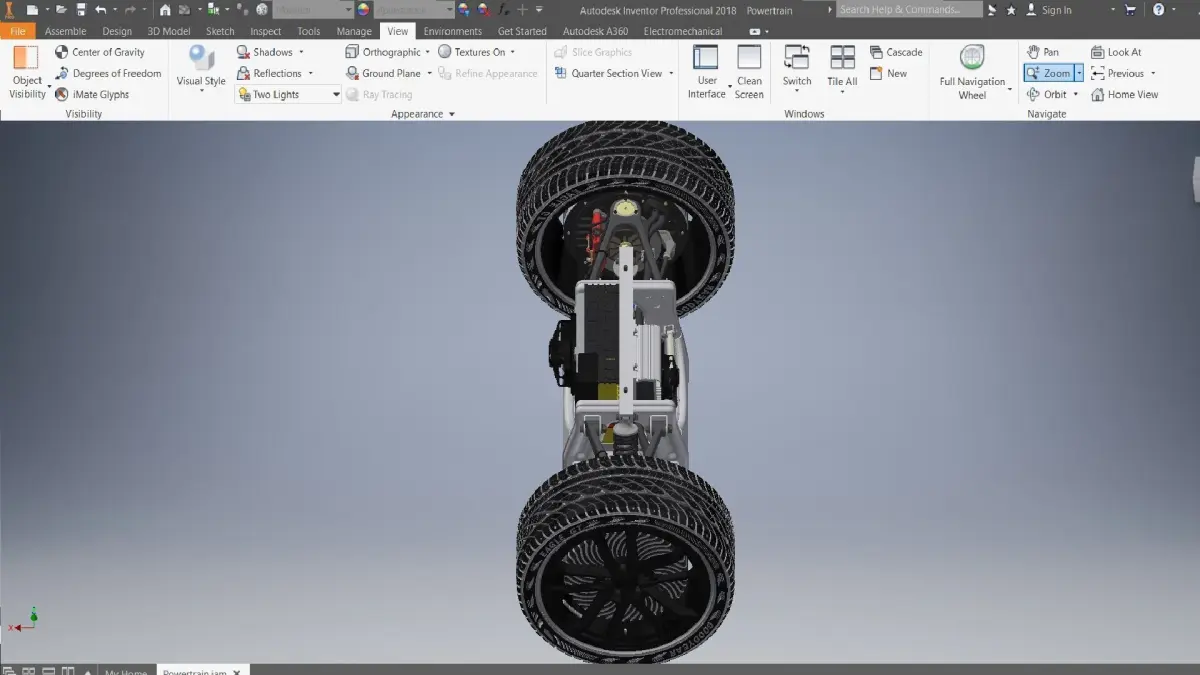1200x675 pixels.
Task: Click the Home icon in quick access toolbar
Action: click(x=165, y=10)
